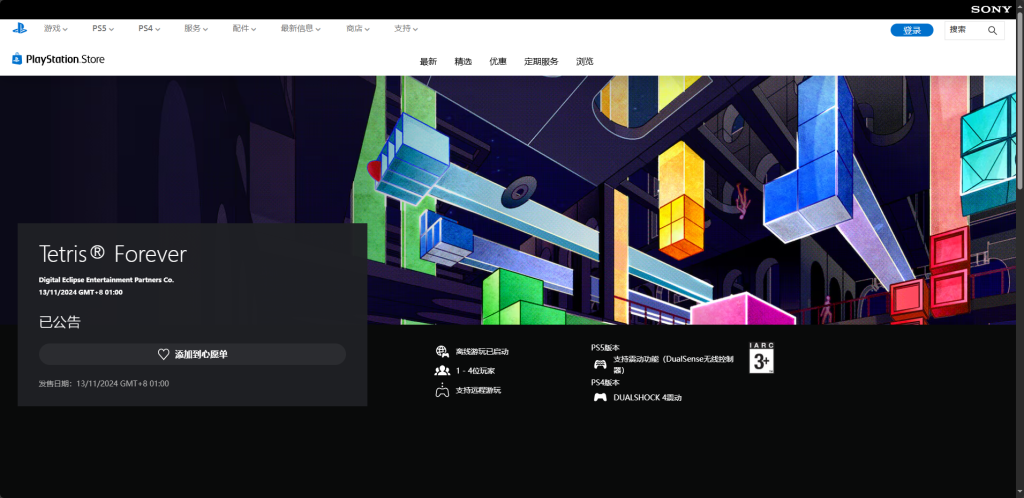Click the search magnifier icon
Viewport: 1024px width, 498px height.
tap(992, 30)
